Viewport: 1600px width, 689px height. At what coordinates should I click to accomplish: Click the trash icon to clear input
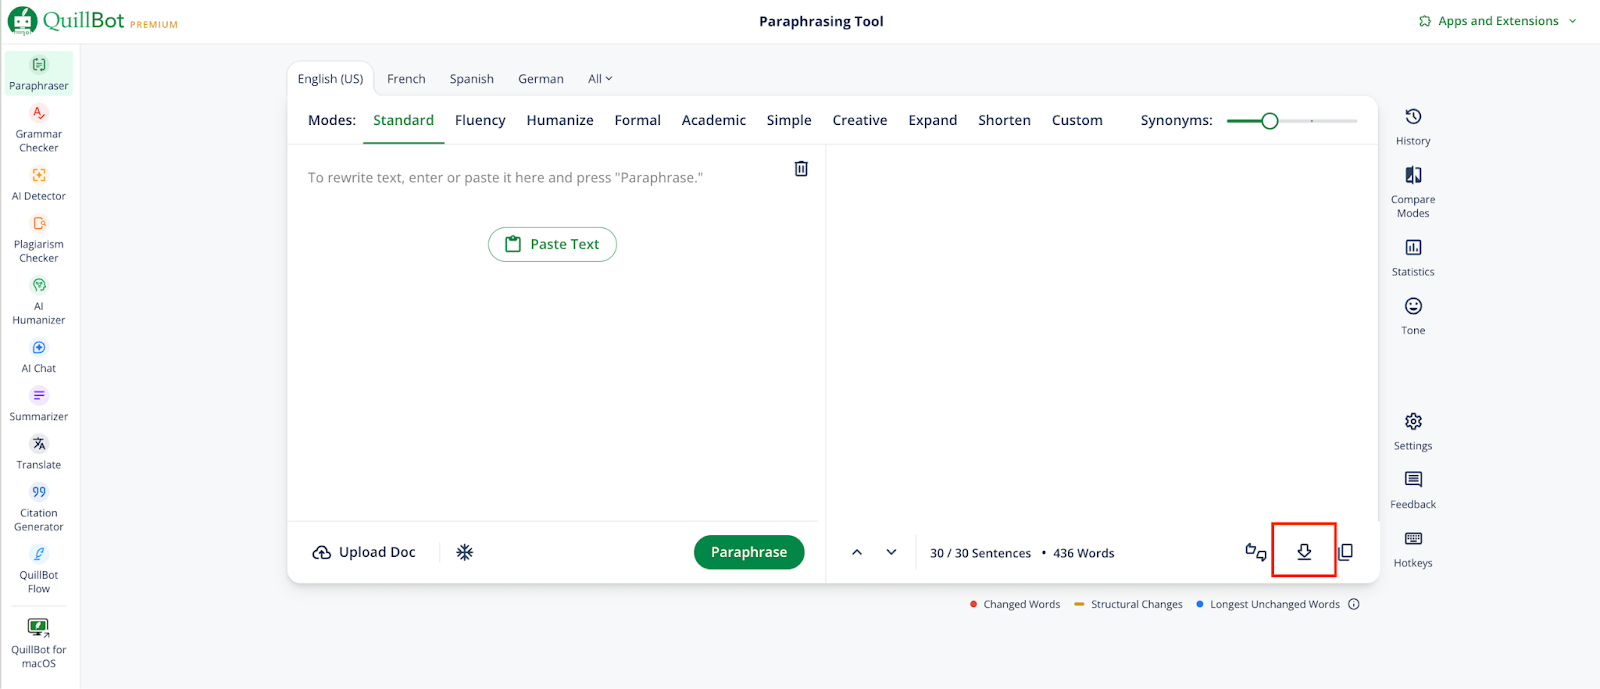[801, 169]
